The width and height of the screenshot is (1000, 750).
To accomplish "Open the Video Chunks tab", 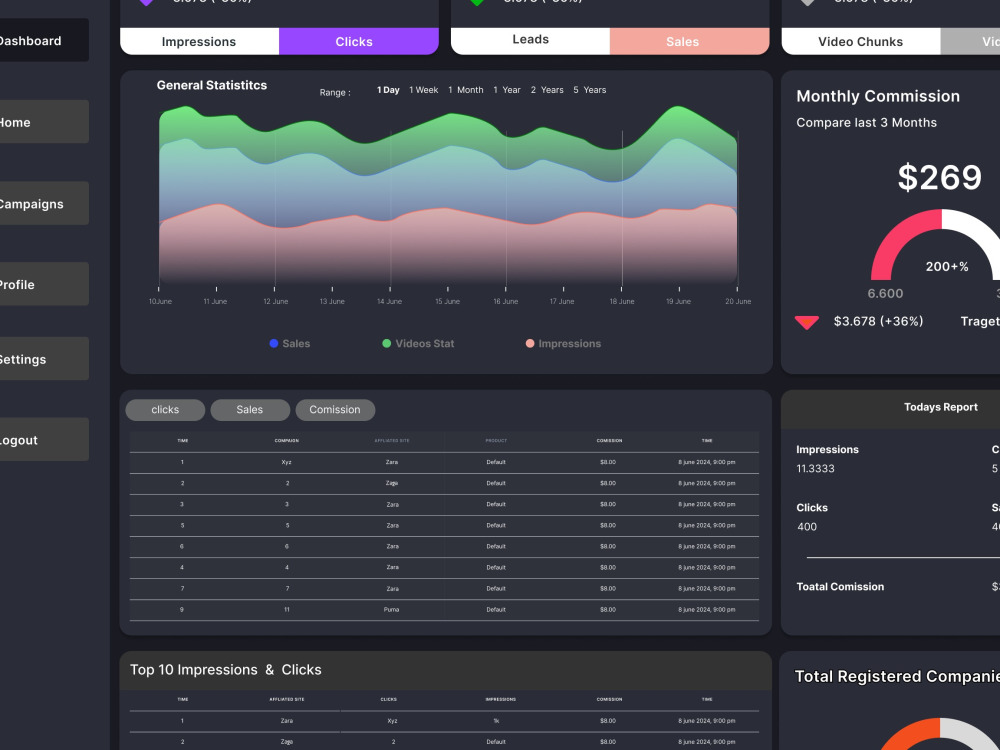I will pyautogui.click(x=860, y=41).
